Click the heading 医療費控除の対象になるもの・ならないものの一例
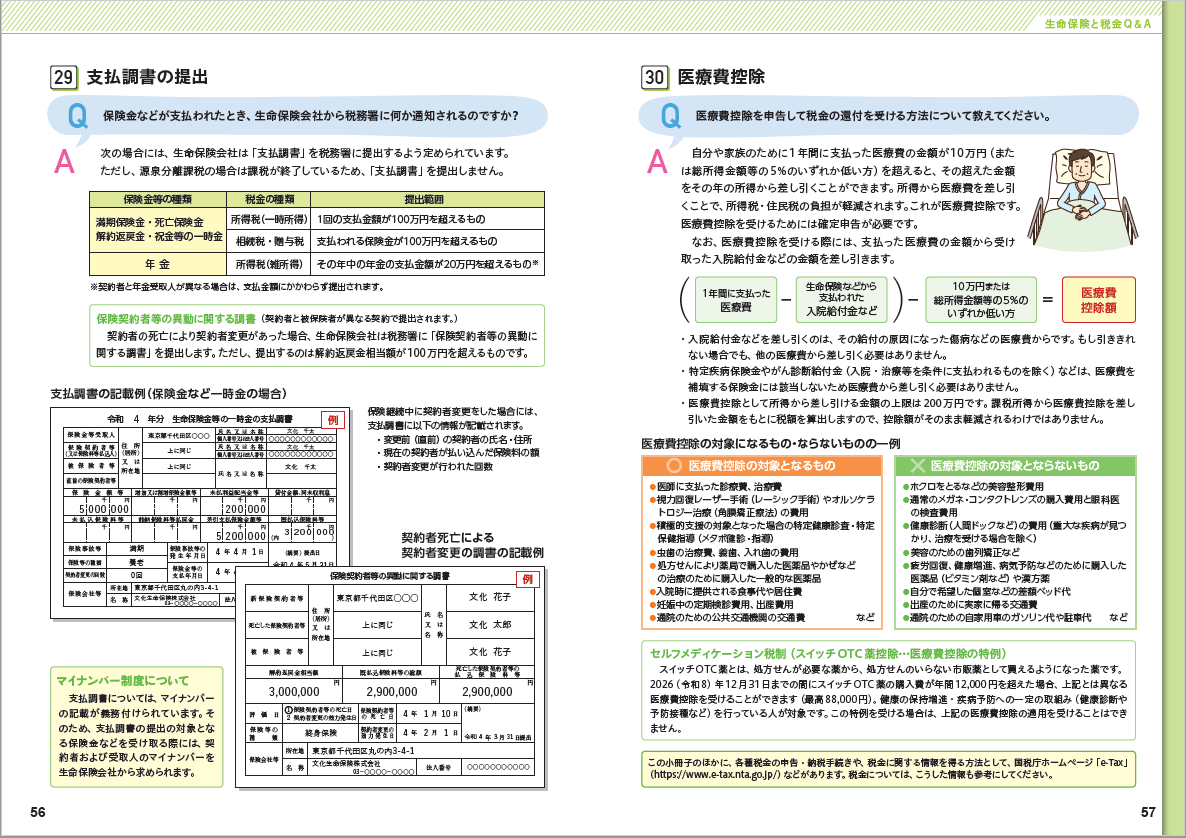The width and height of the screenshot is (1186, 838). tap(771, 444)
